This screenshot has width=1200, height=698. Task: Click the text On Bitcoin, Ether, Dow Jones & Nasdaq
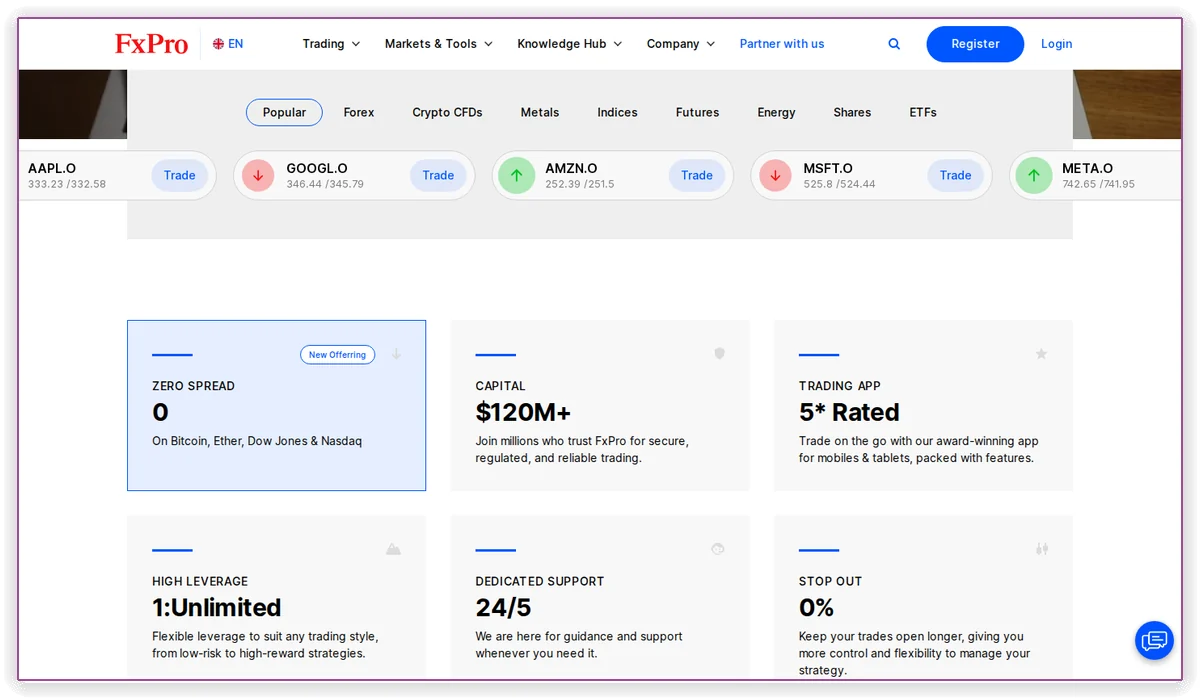pos(257,441)
